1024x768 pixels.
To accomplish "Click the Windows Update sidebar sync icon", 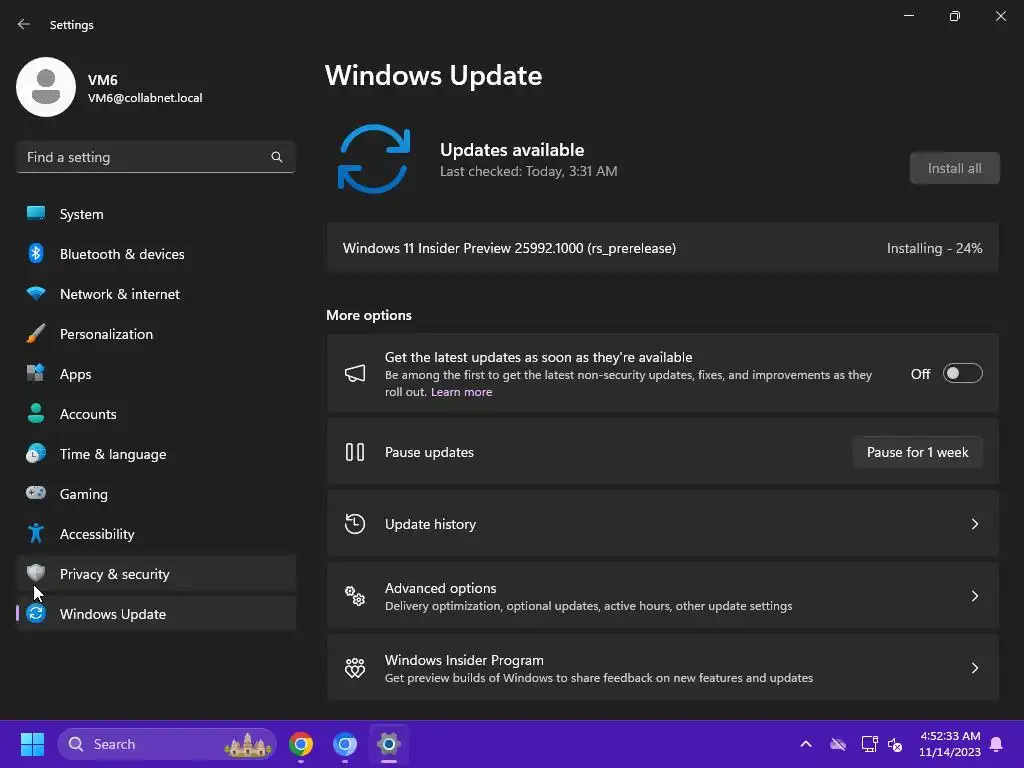I will pos(36,613).
